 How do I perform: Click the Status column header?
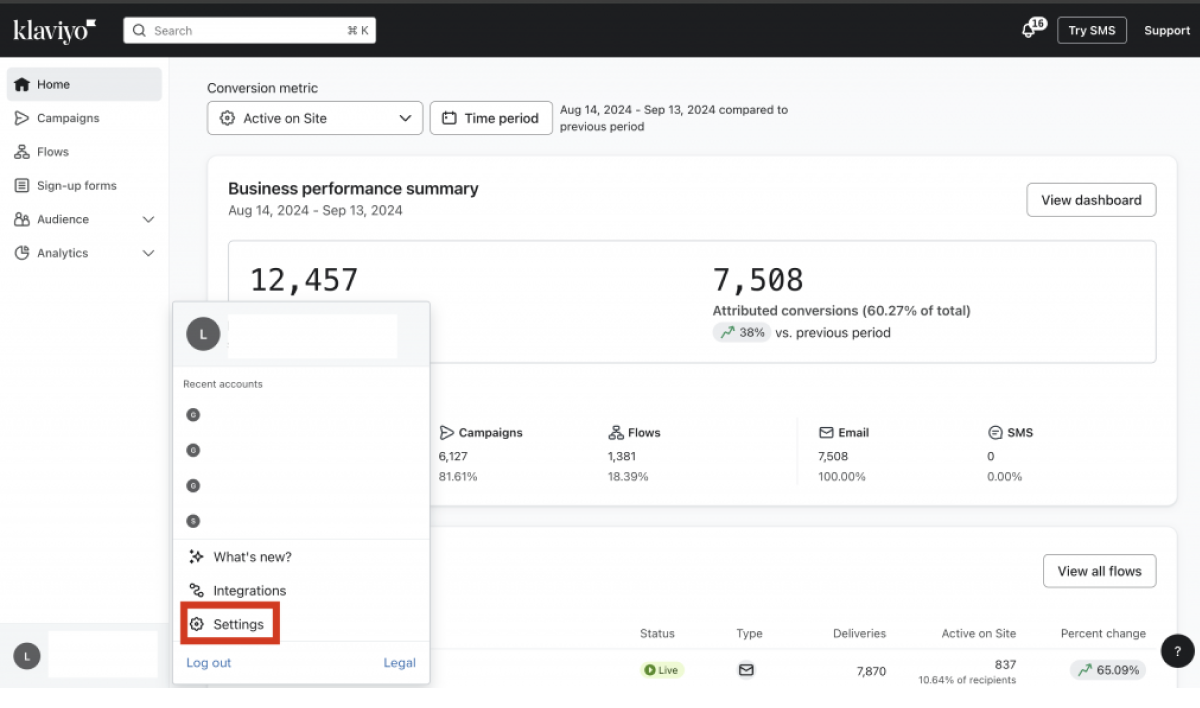pos(657,633)
